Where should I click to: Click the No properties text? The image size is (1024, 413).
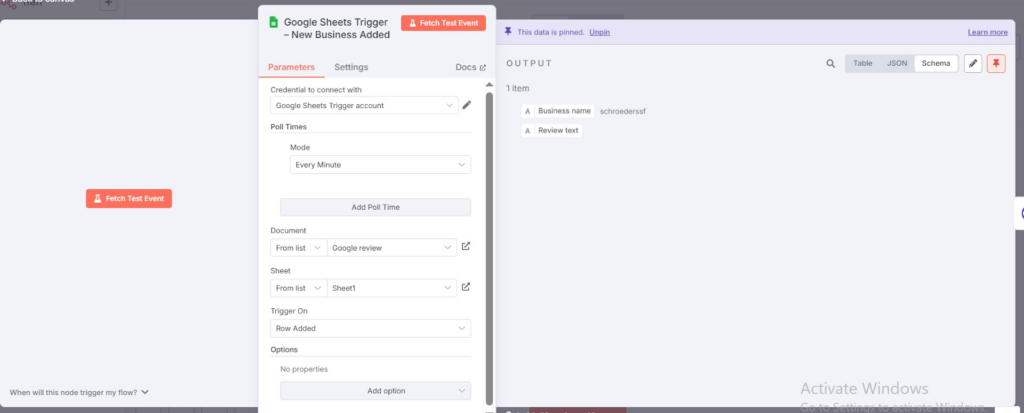[x=304, y=369]
